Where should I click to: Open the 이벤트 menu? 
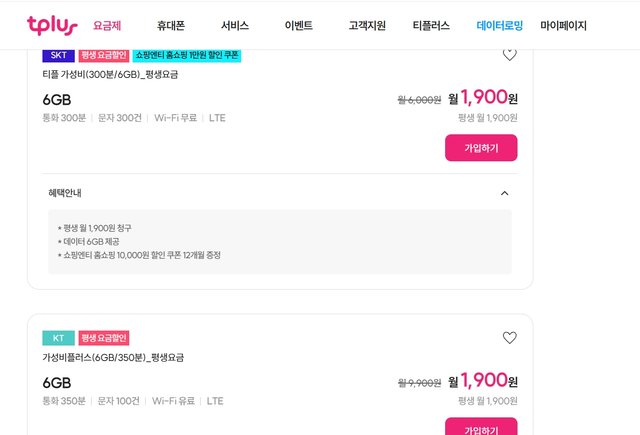299,26
